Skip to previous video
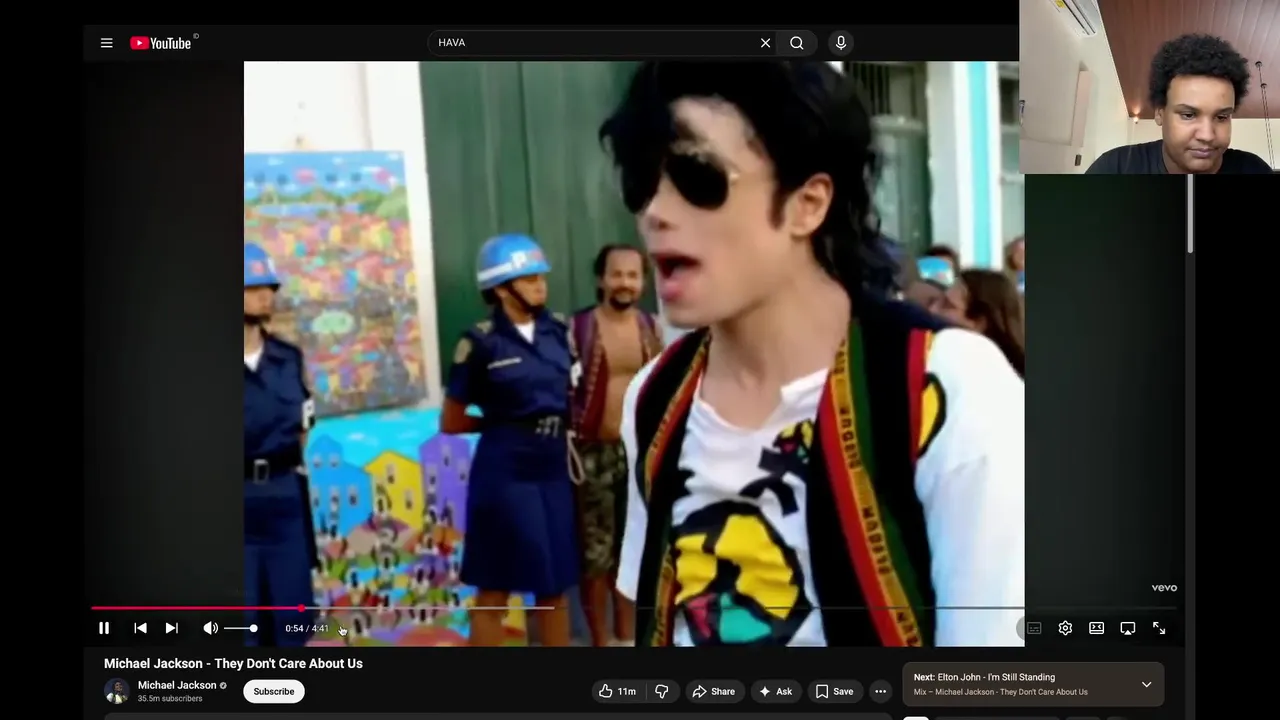This screenshot has width=1280, height=720. click(x=140, y=628)
